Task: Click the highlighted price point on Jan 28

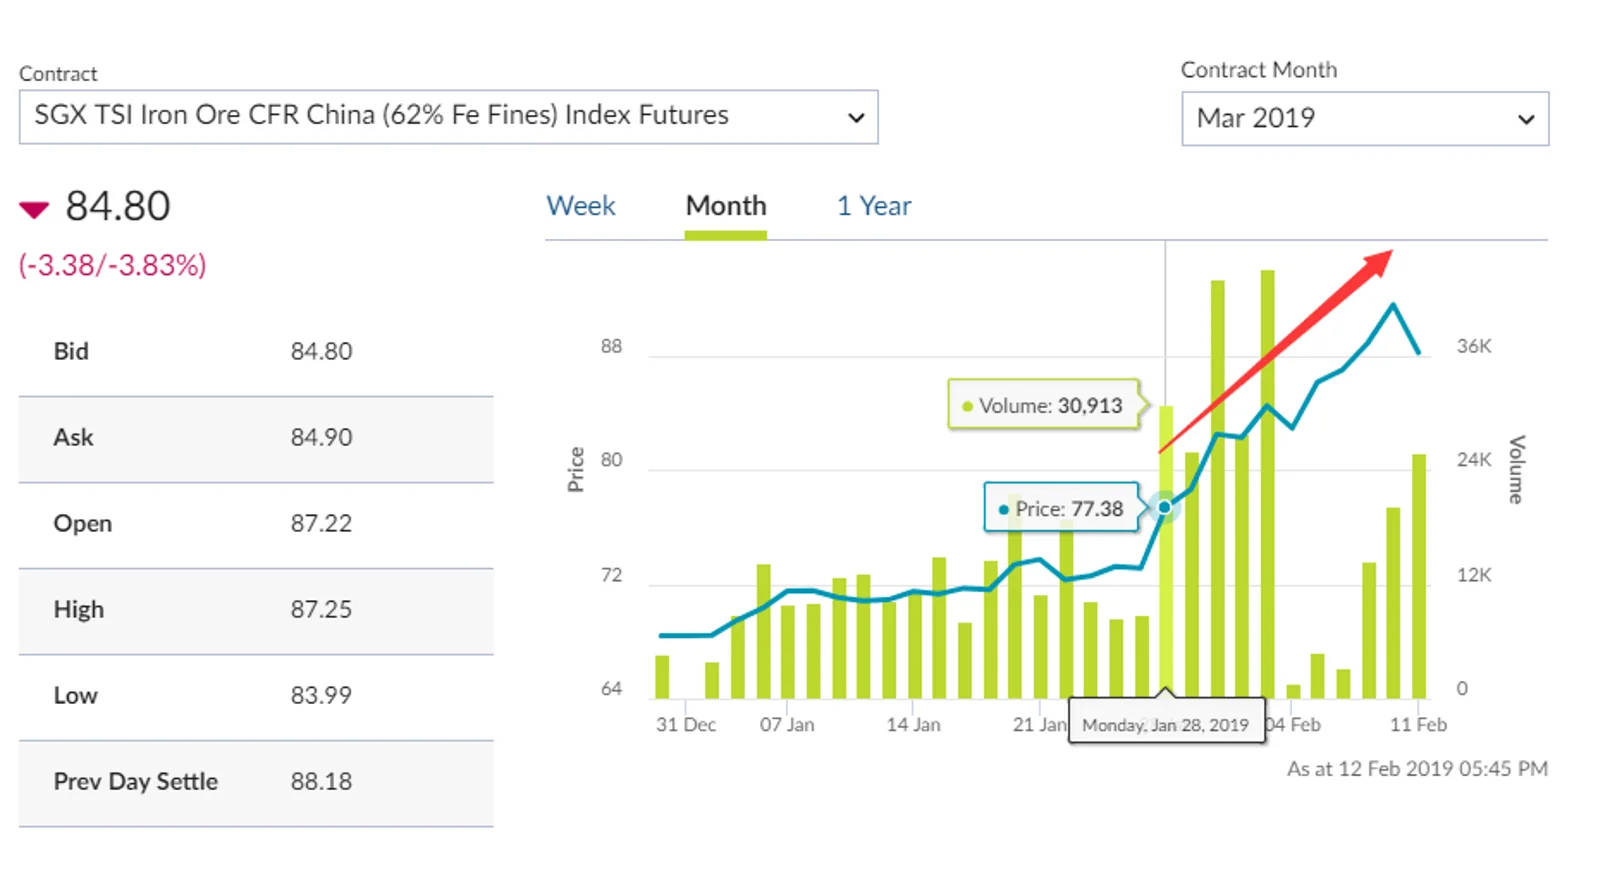Action: [x=1165, y=507]
